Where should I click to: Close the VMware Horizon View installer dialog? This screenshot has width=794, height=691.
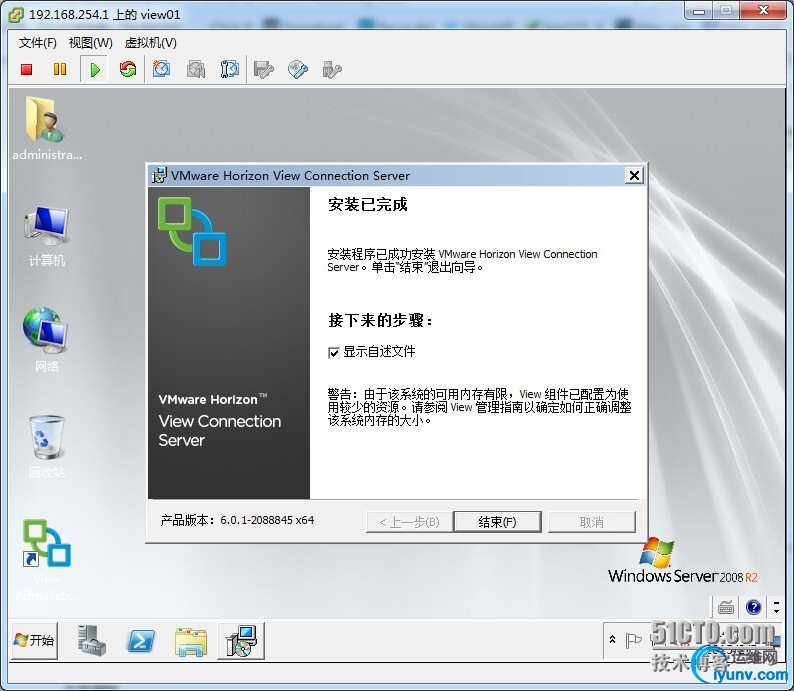pyautogui.click(x=634, y=176)
